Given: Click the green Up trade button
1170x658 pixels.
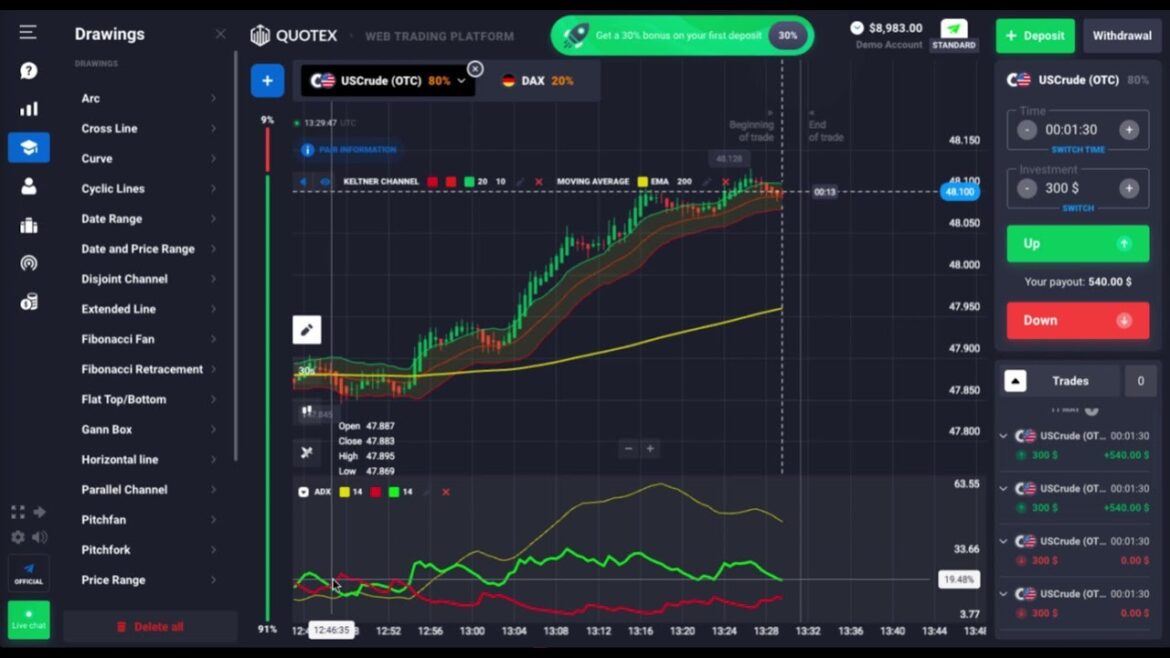Looking at the screenshot, I should (x=1077, y=243).
